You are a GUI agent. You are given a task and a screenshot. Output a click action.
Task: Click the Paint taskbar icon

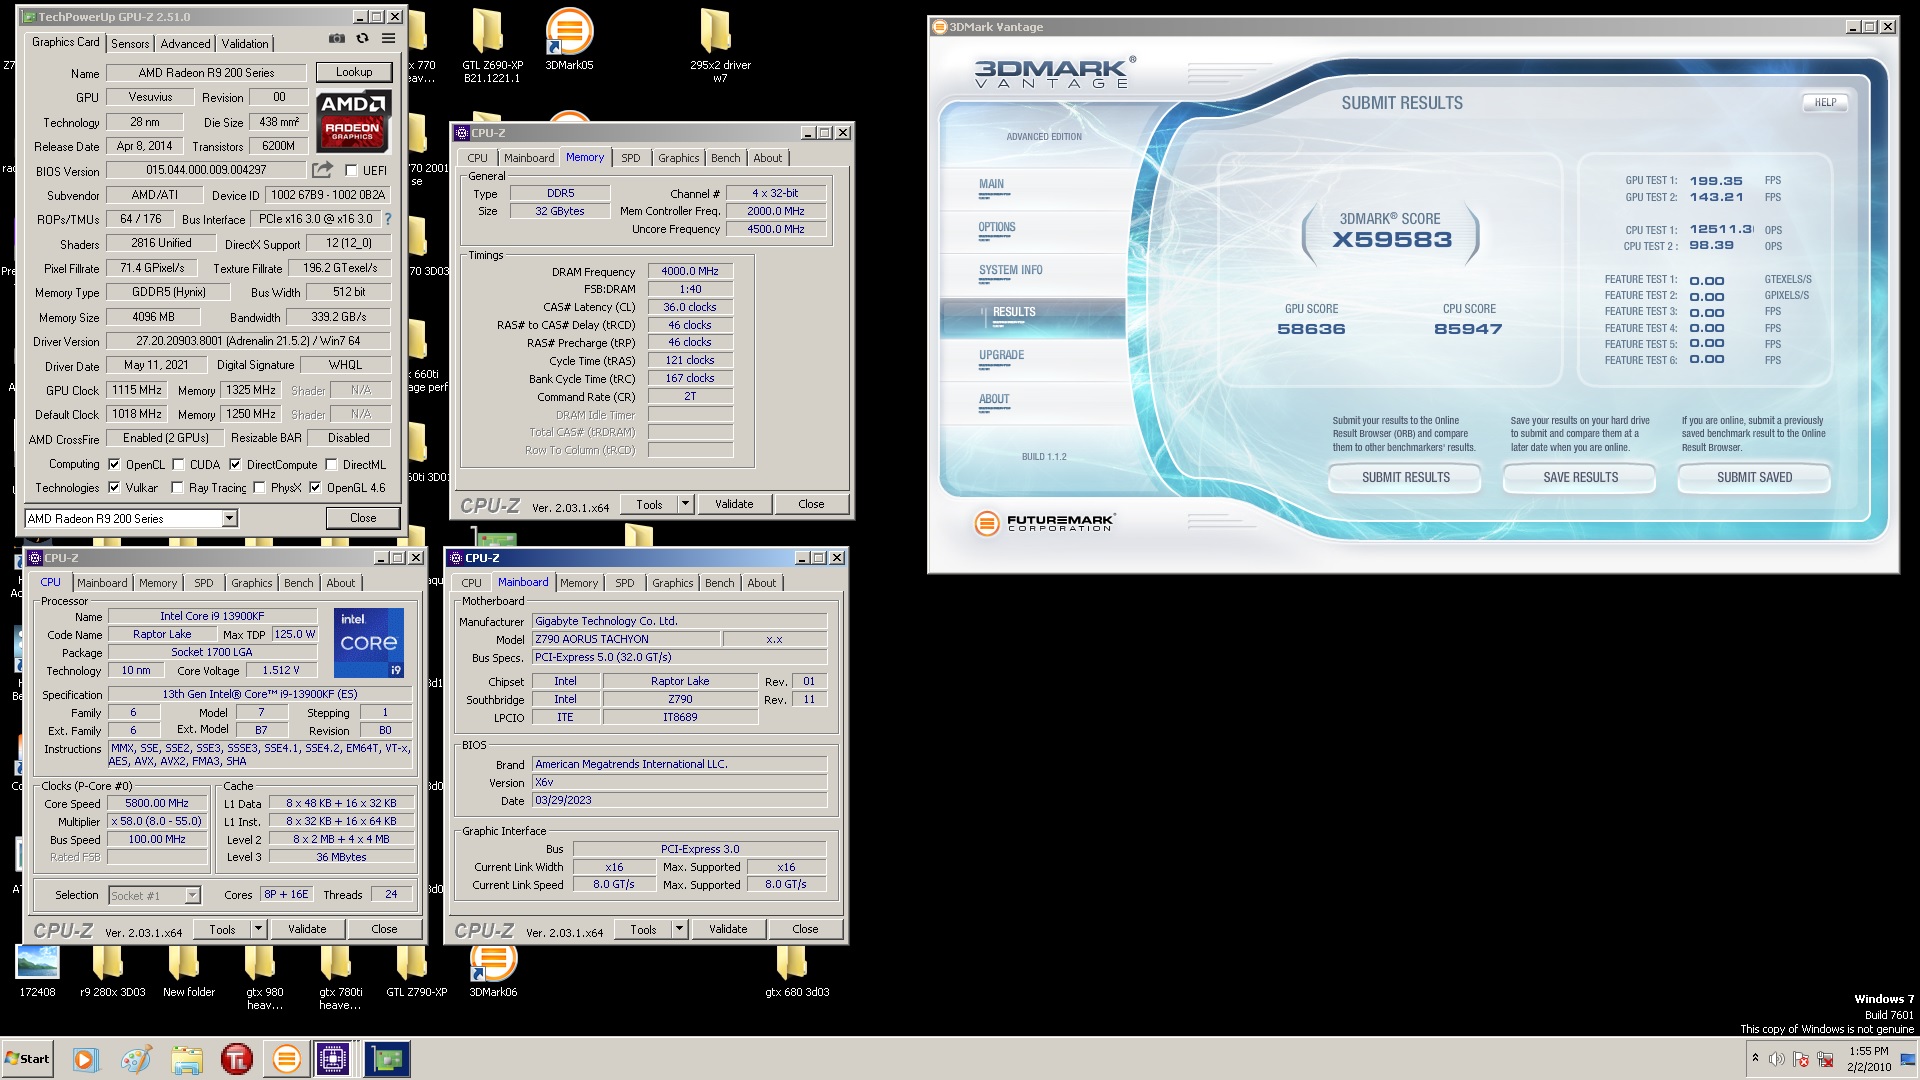click(136, 1059)
